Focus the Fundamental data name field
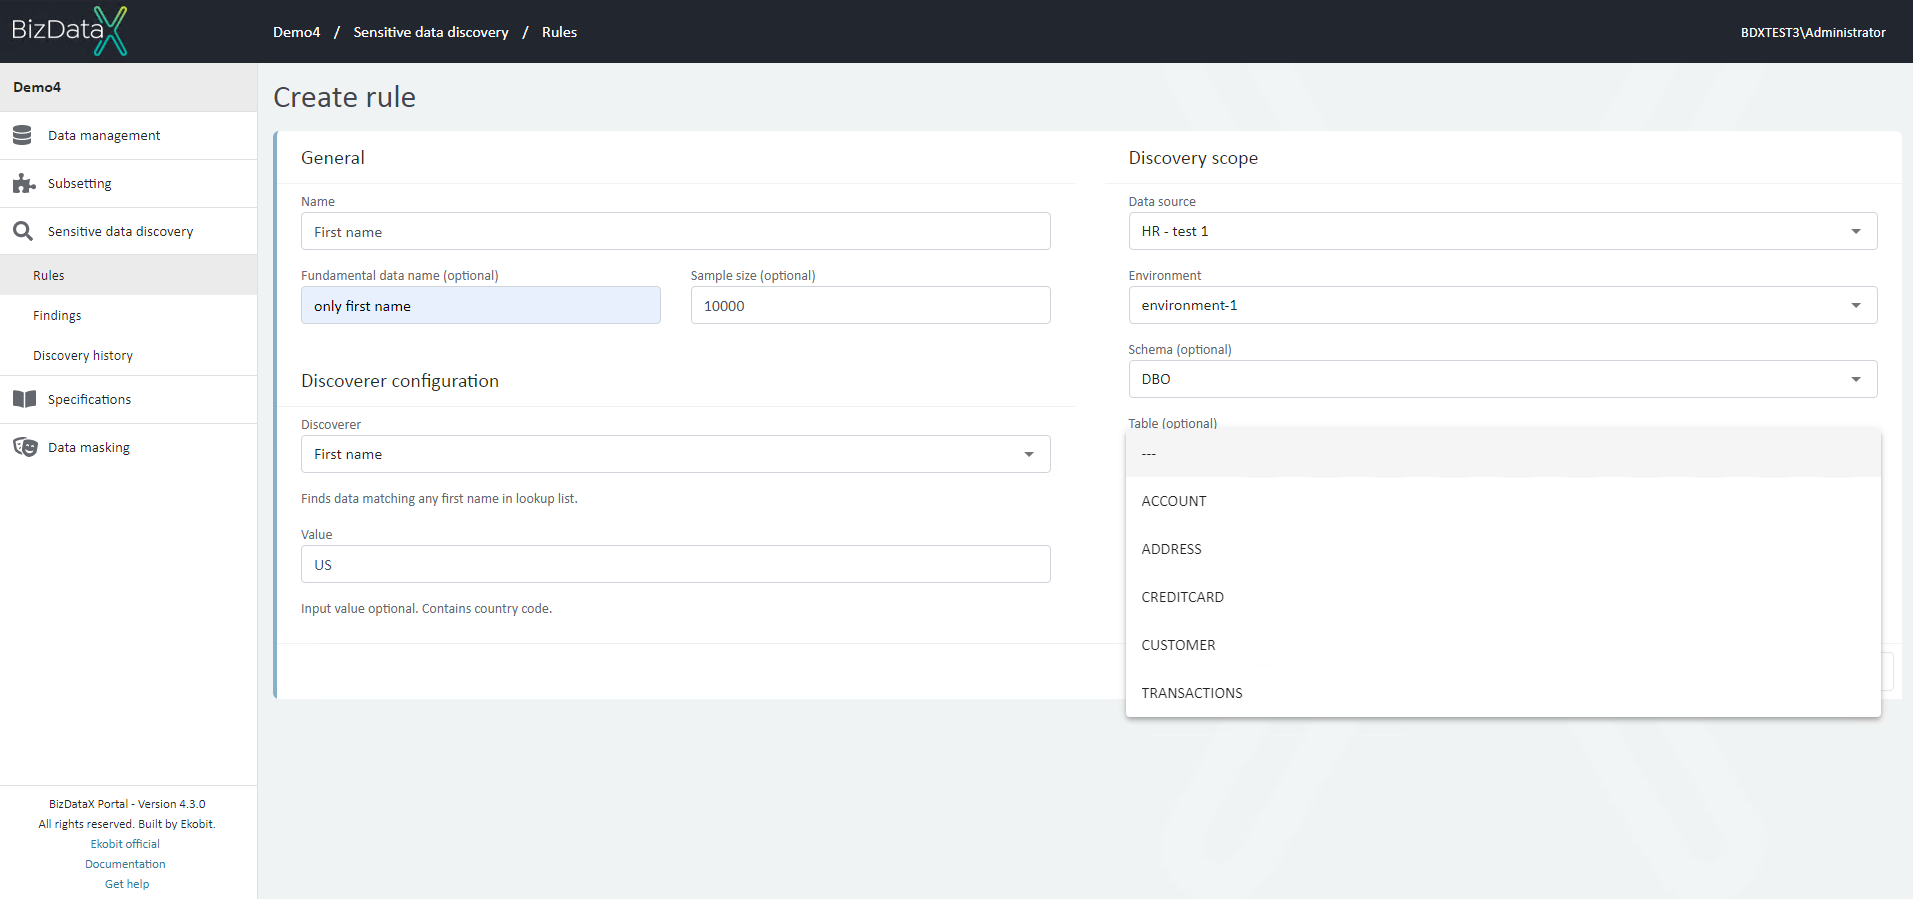1913x899 pixels. pos(481,305)
